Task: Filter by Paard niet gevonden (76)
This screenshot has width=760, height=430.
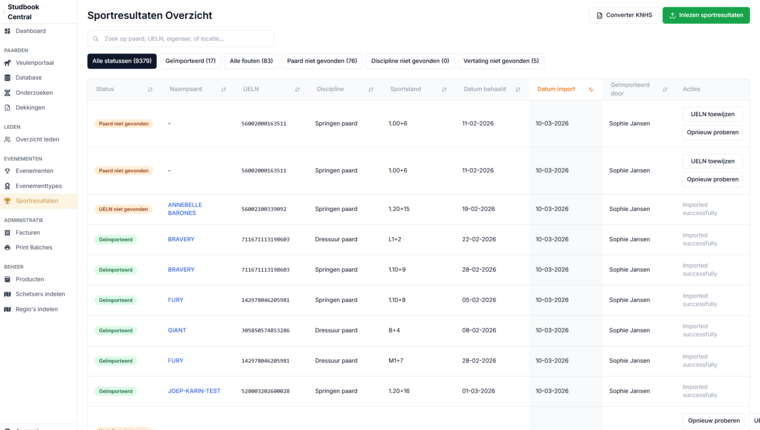Action: pos(322,61)
